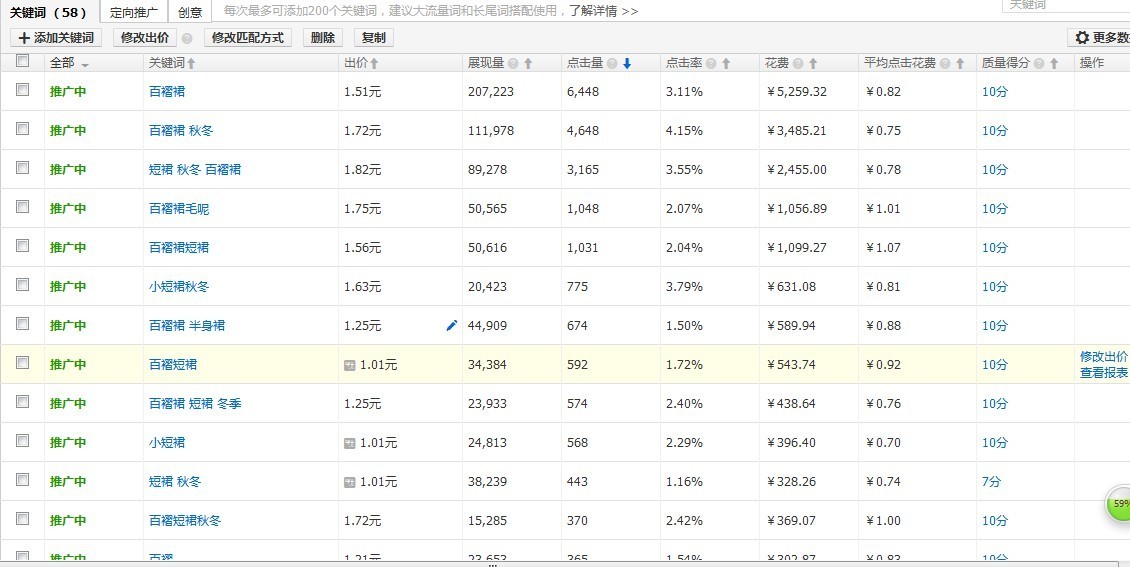Viewport: 1130px width, 567px height.
Task: Click the 修改出价 toolbar button
Action: pyautogui.click(x=145, y=38)
